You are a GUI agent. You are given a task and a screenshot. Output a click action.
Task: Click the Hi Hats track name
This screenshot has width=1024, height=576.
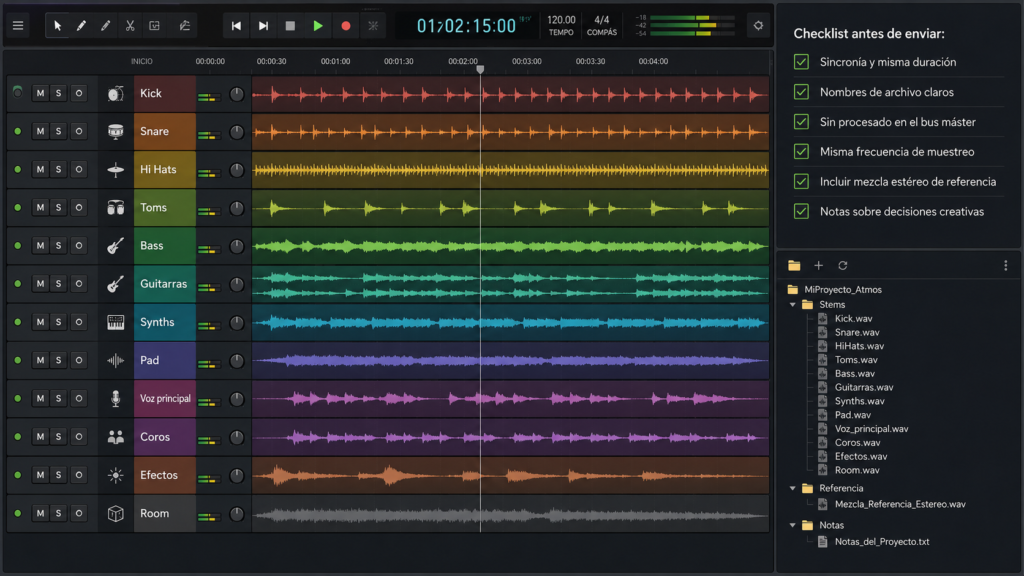pyautogui.click(x=158, y=170)
